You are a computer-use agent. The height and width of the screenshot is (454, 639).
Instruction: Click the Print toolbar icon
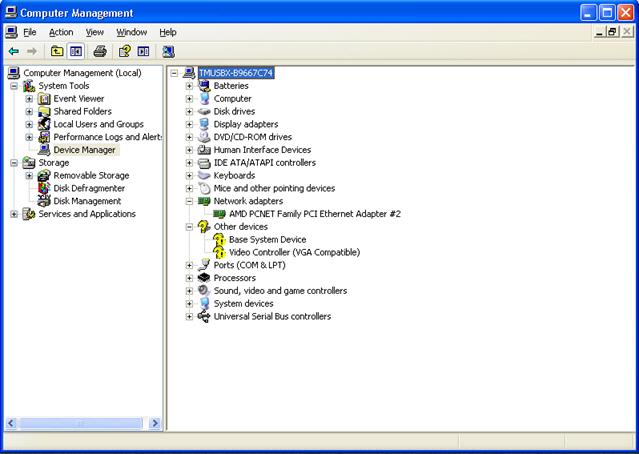[100, 51]
